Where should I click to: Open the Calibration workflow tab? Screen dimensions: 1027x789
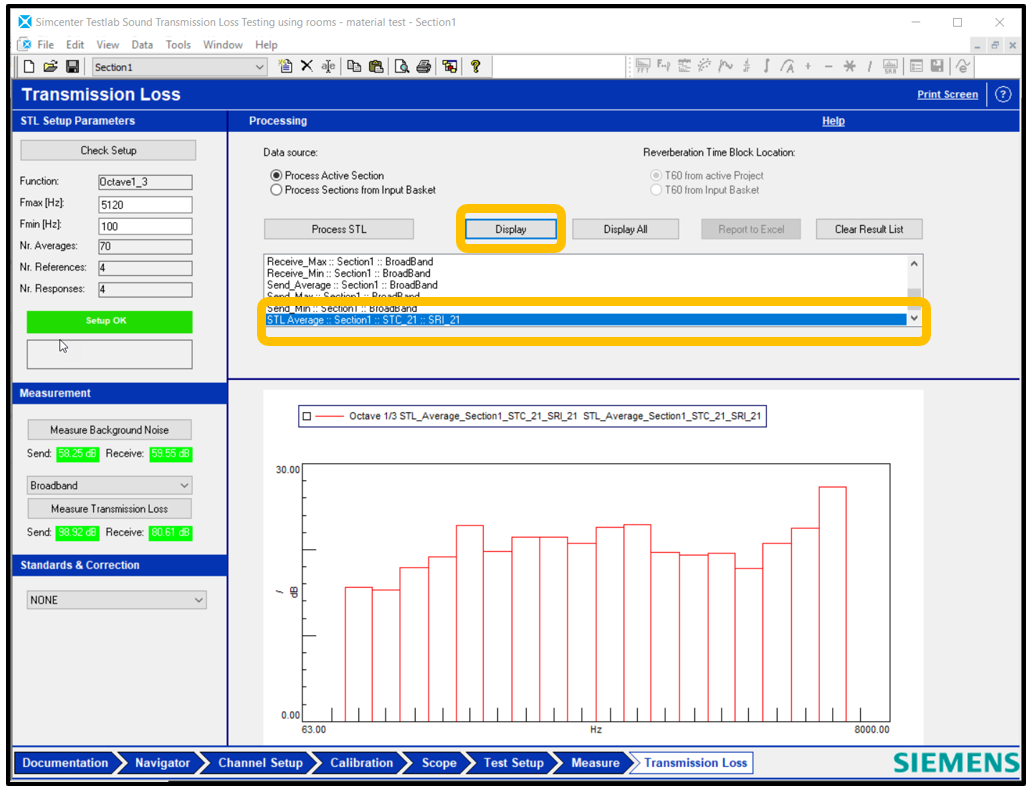(x=361, y=763)
